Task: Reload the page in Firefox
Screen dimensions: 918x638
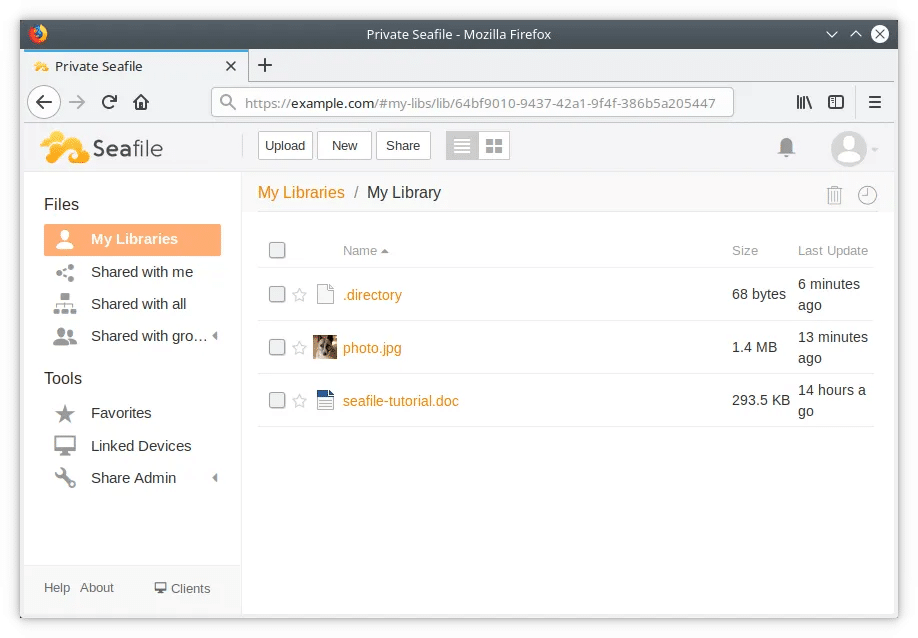Action: (110, 102)
